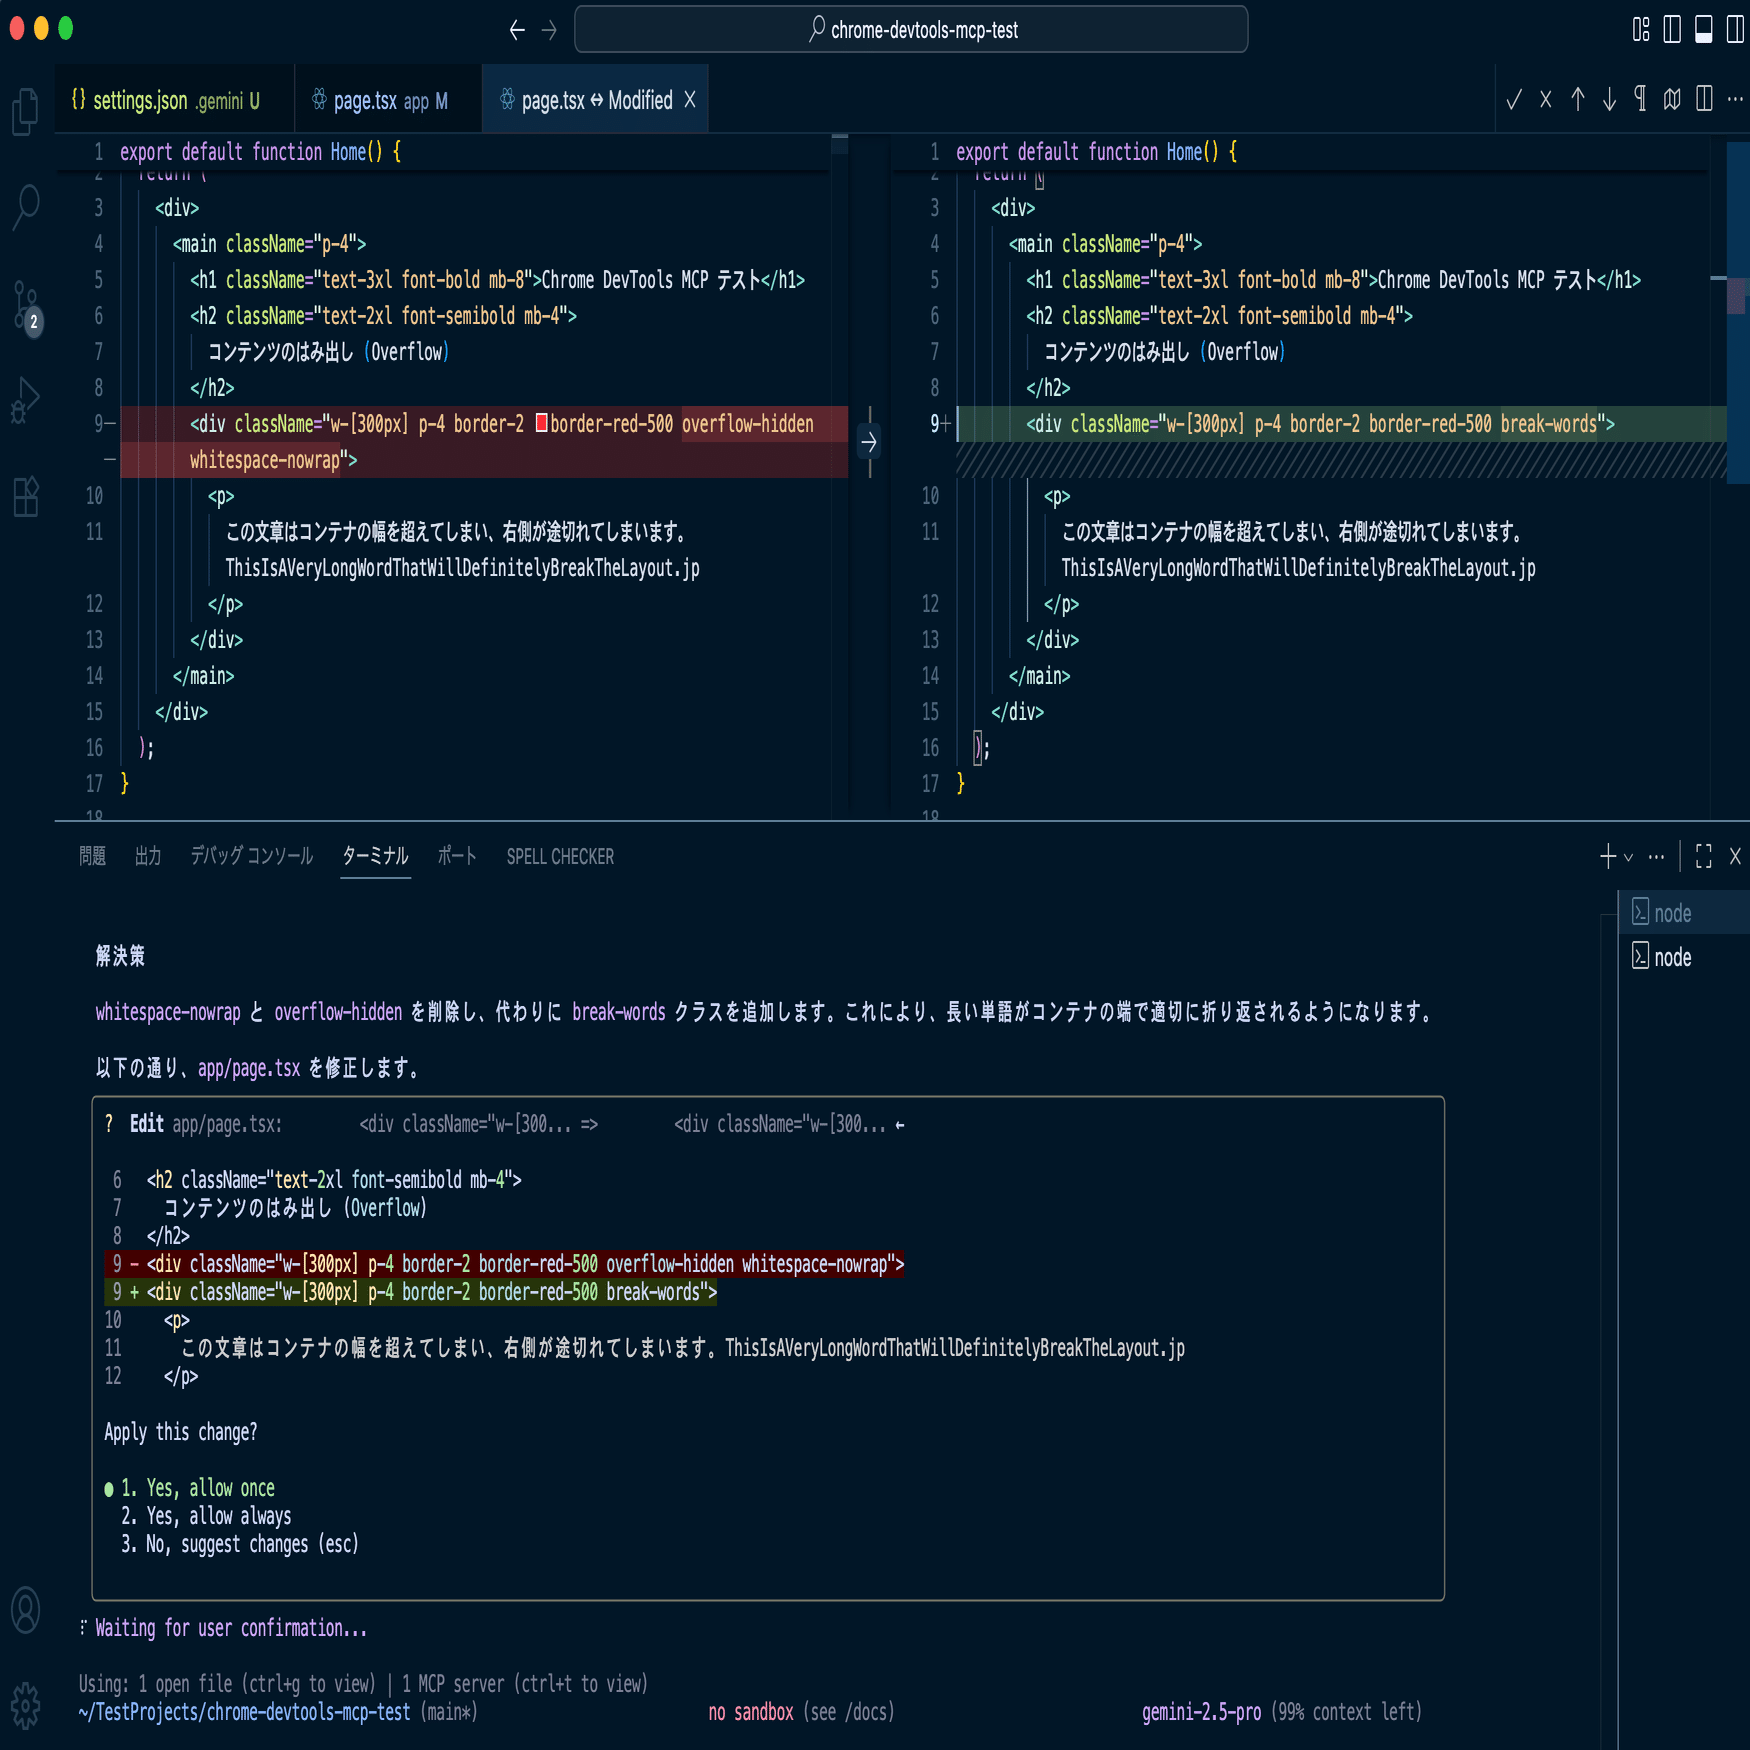
Task: Click the chrome-devtools-mcp-test command center bar
Action: [x=910, y=30]
